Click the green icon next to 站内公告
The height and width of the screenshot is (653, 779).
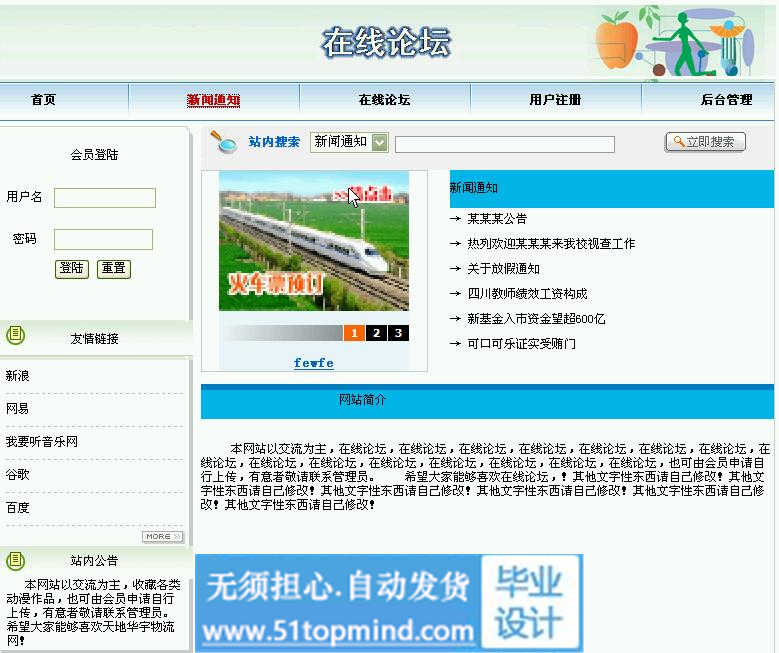point(15,559)
